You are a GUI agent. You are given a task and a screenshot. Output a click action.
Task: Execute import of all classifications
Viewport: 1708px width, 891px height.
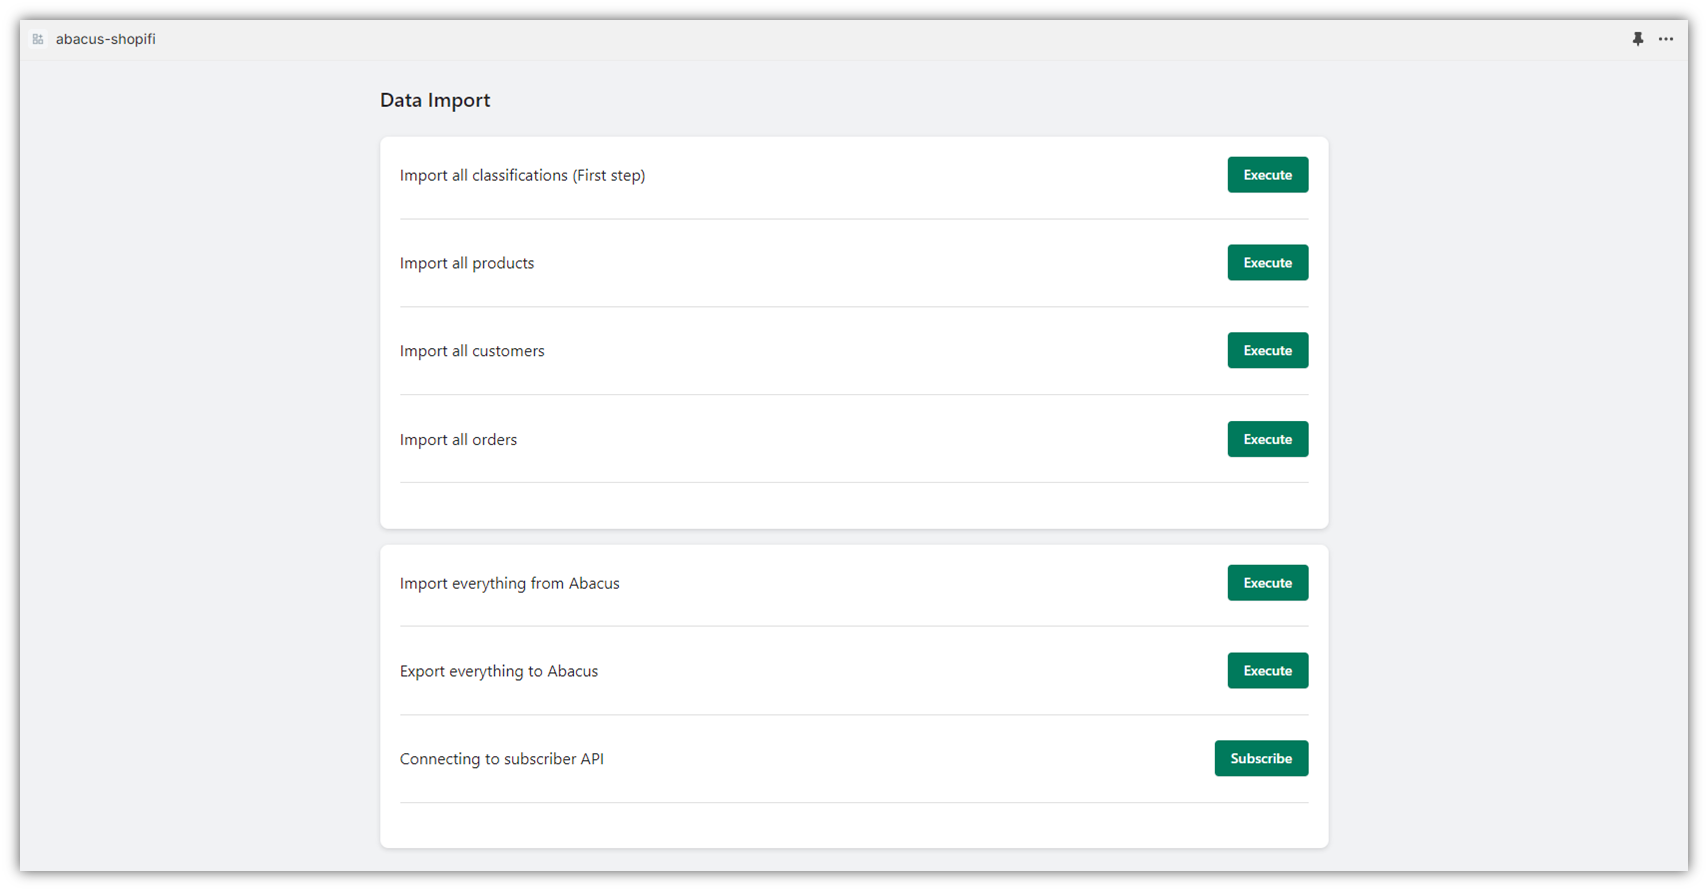tap(1267, 175)
